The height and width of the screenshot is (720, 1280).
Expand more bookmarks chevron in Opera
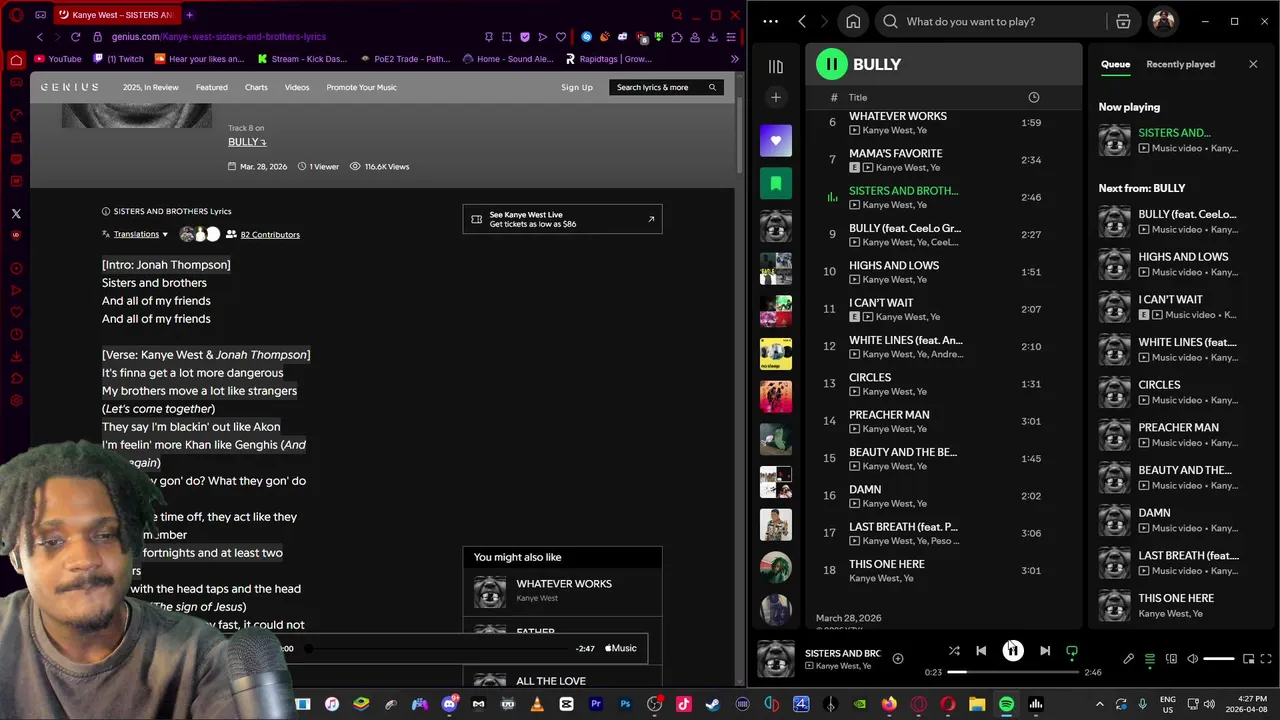click(735, 59)
